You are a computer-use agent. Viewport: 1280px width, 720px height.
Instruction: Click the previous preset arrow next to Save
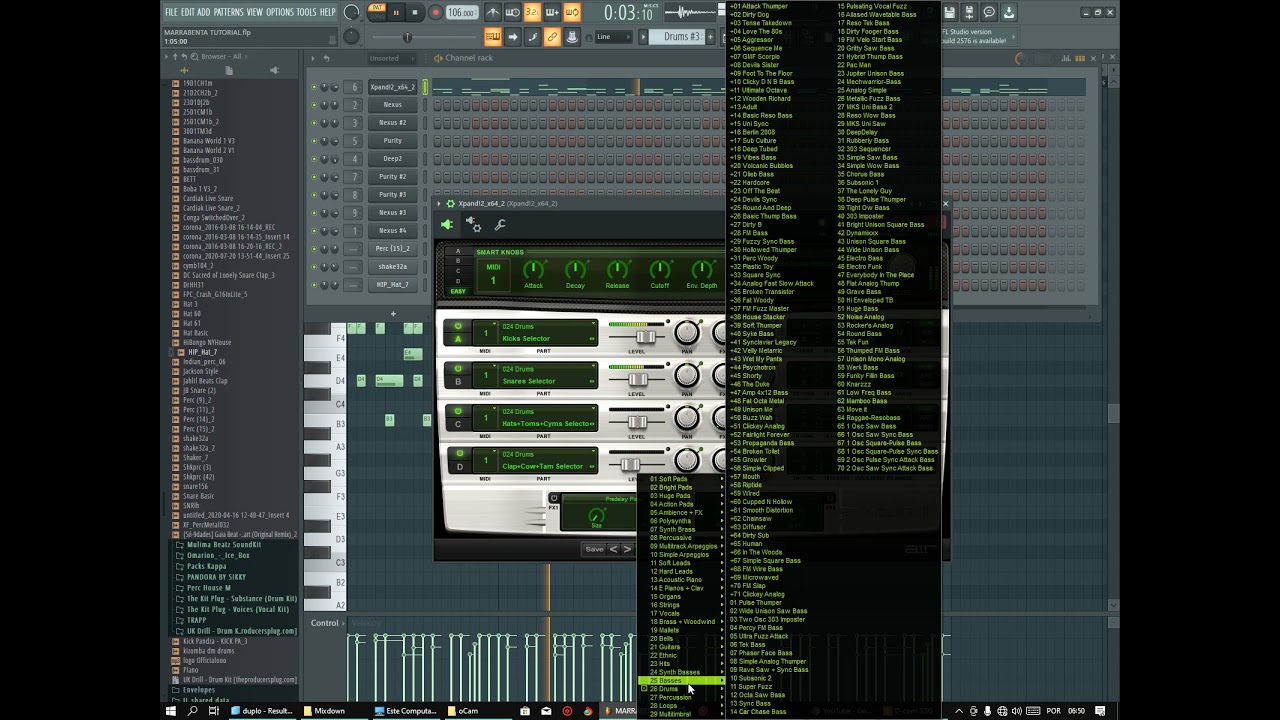(614, 549)
